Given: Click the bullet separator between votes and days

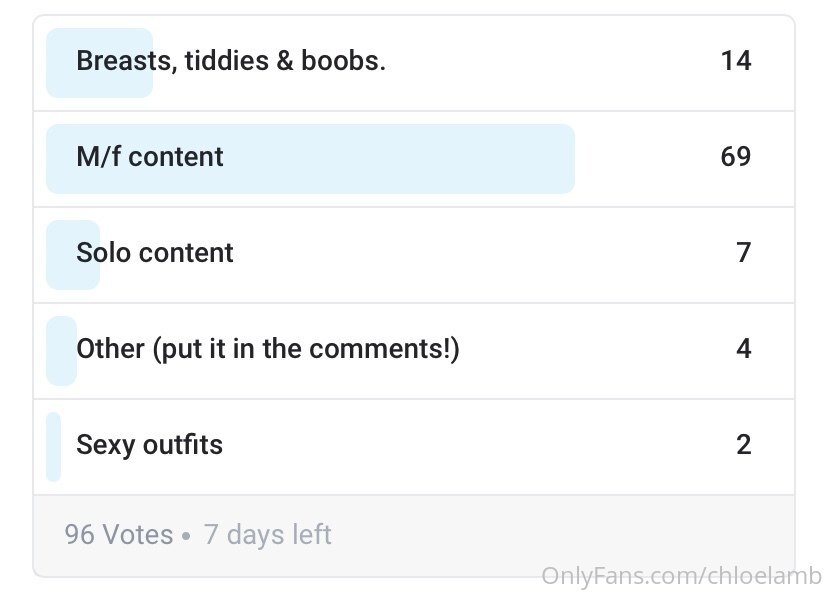Looking at the screenshot, I should tap(186, 536).
